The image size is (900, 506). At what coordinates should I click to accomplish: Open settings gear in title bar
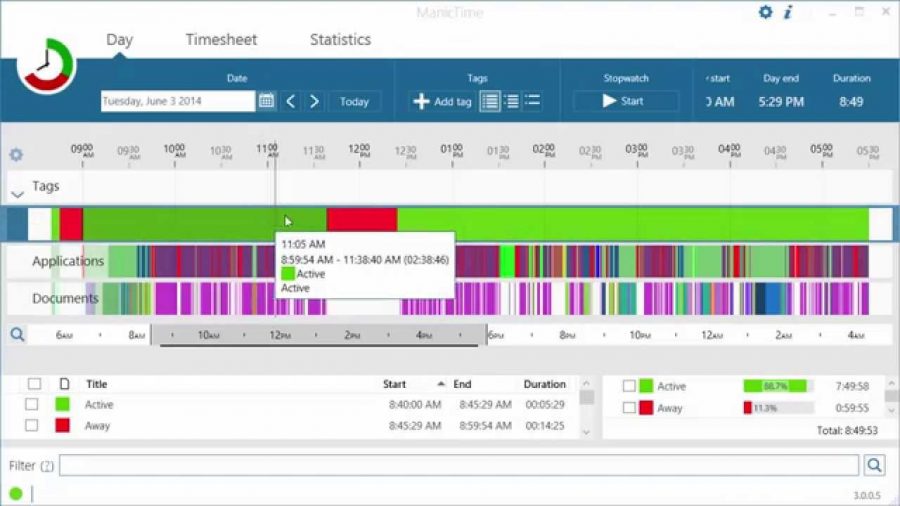pyautogui.click(x=765, y=12)
